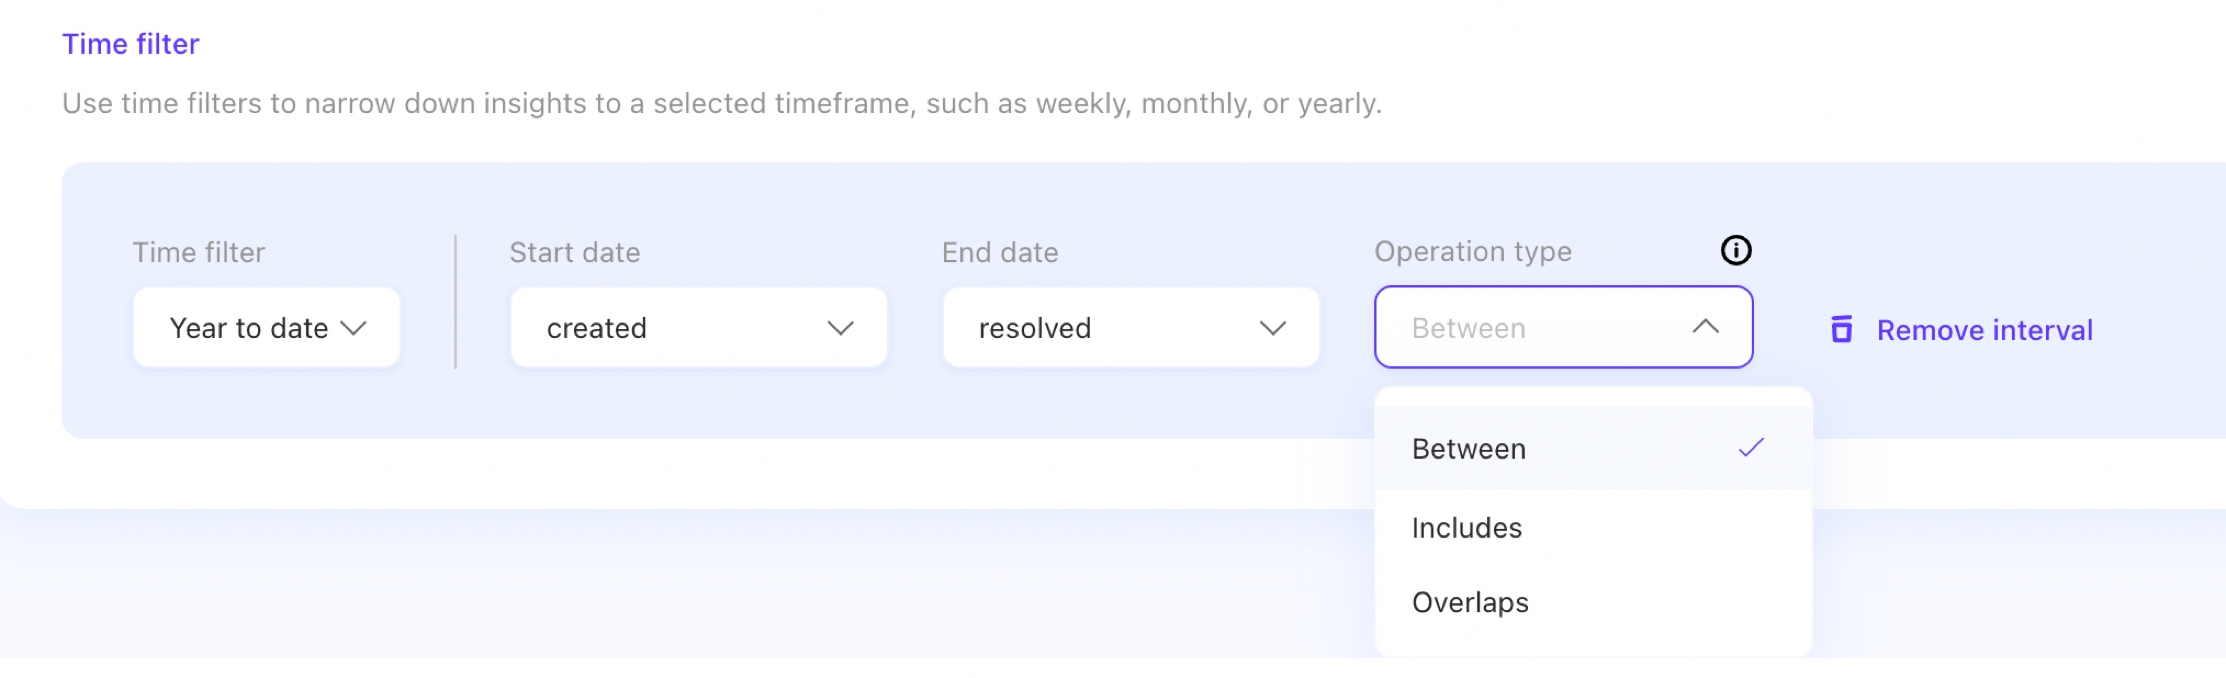Viewport: 2226px width, 678px height.
Task: Click the down arrow in the resolved field
Action: click(1273, 328)
